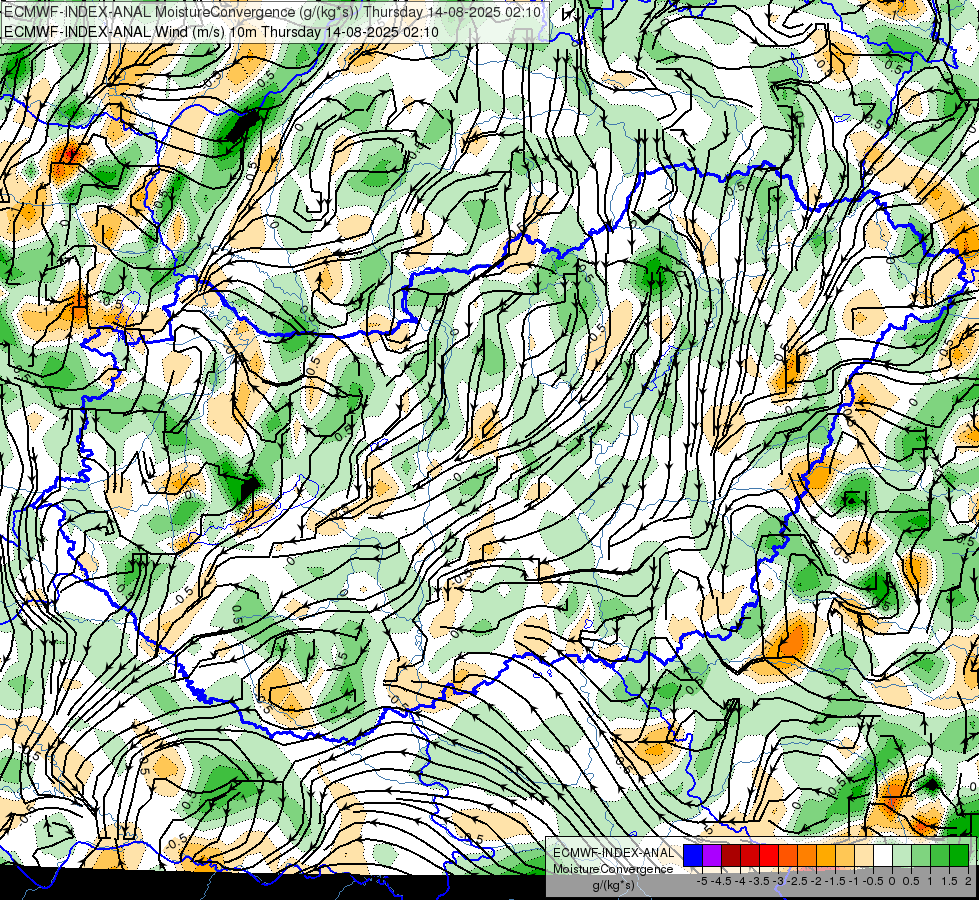Viewport: 979px width, 900px height.
Task: Click the legend tick value 0.5
Action: pyautogui.click(x=911, y=881)
